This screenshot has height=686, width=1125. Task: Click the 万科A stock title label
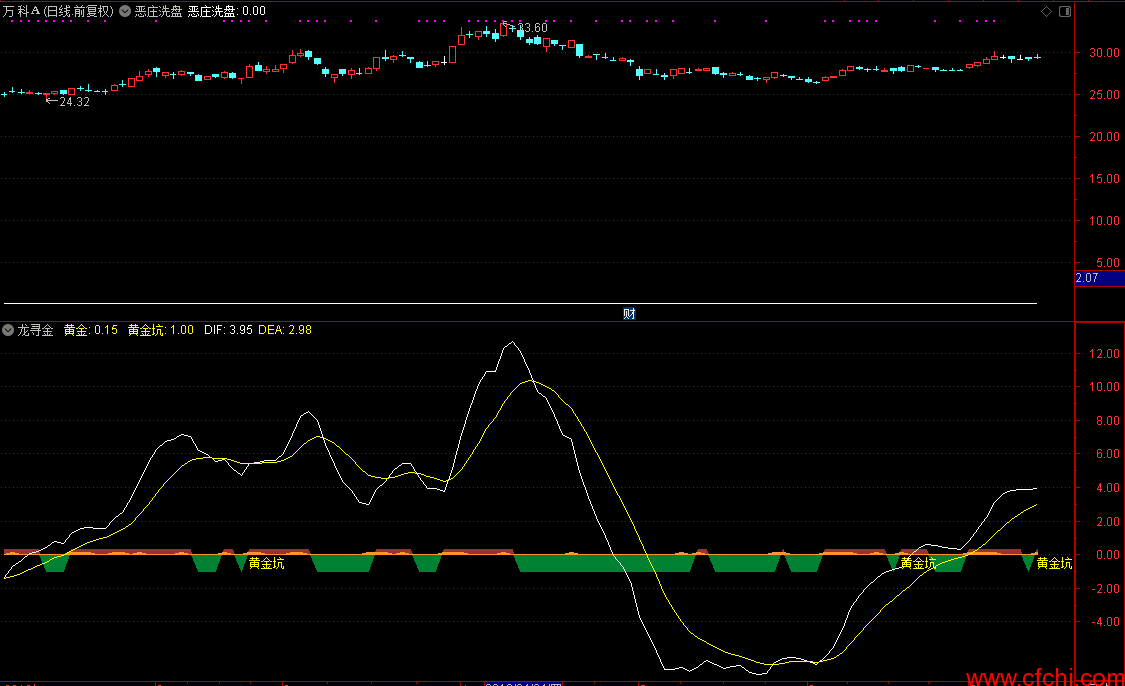coord(58,11)
